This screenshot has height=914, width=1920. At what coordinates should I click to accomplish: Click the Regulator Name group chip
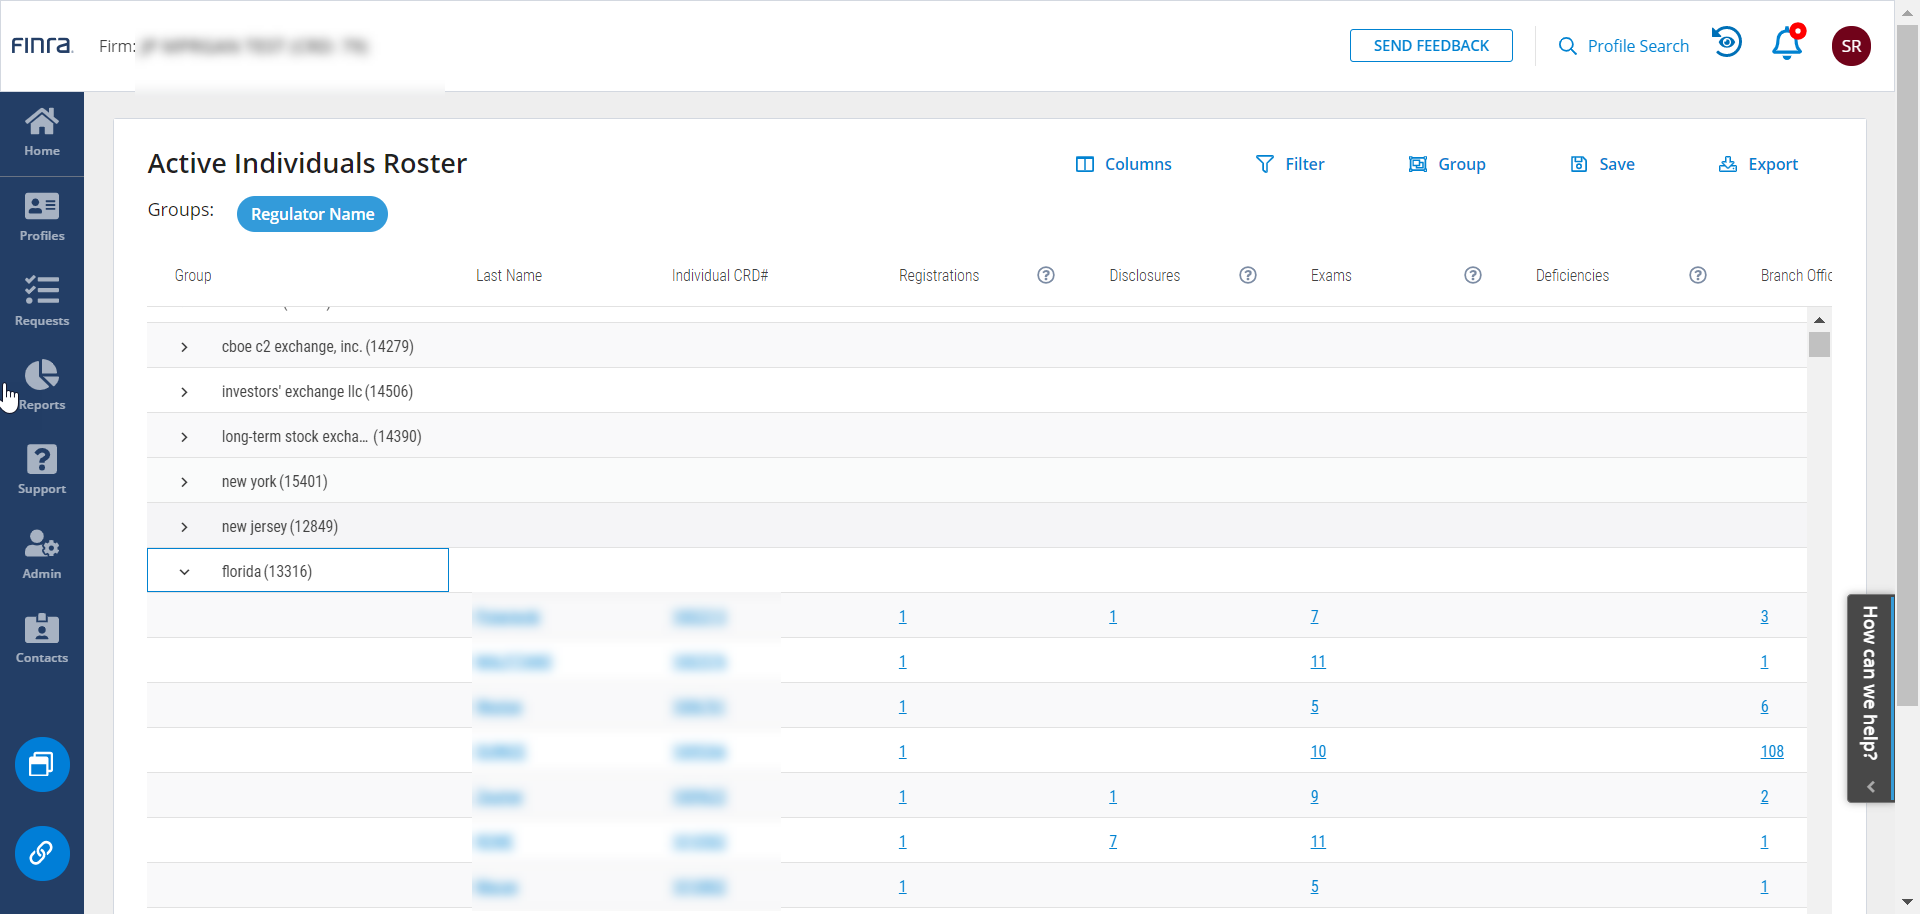point(312,214)
